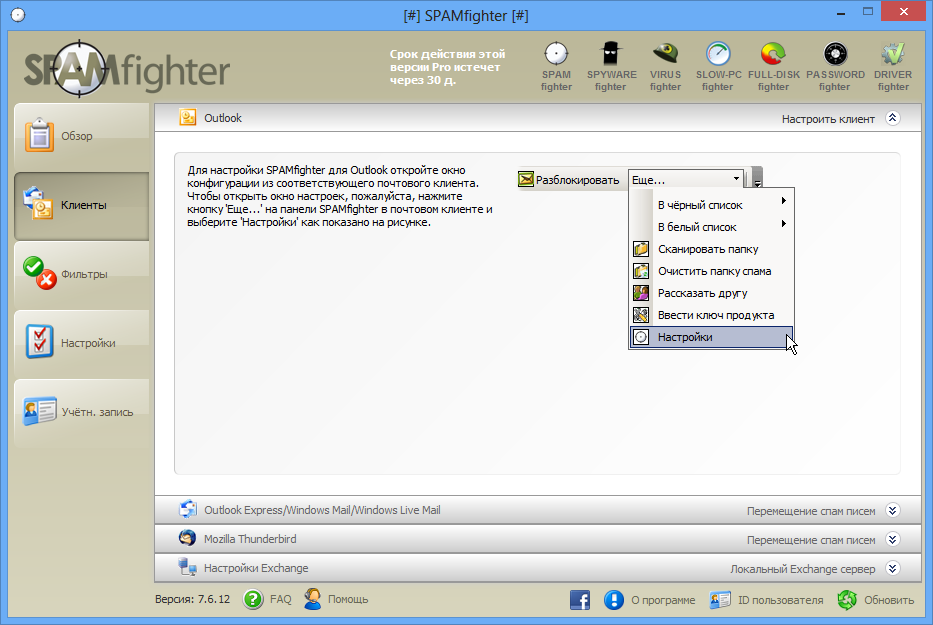Open Помощь help link
This screenshot has width=933, height=625.
[348, 599]
